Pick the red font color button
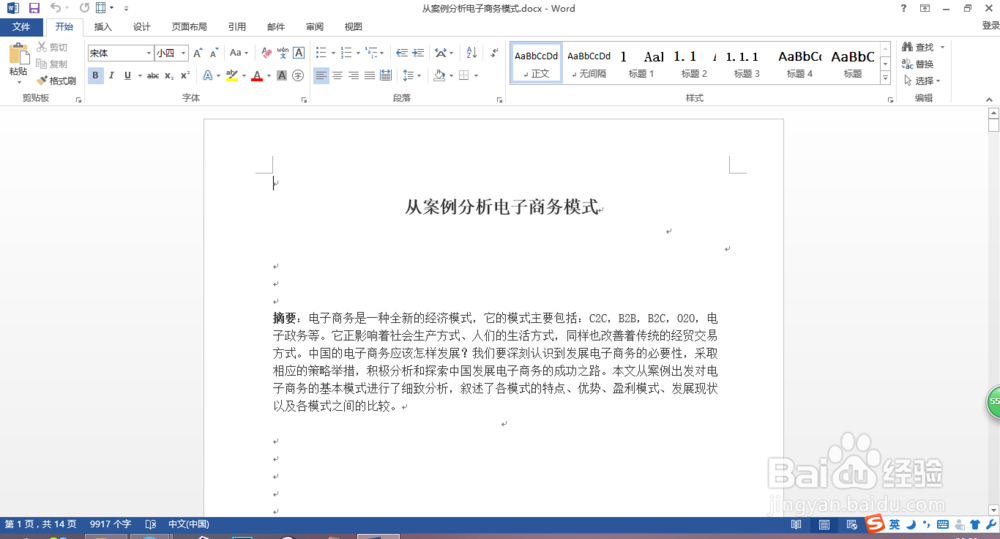 (257, 75)
